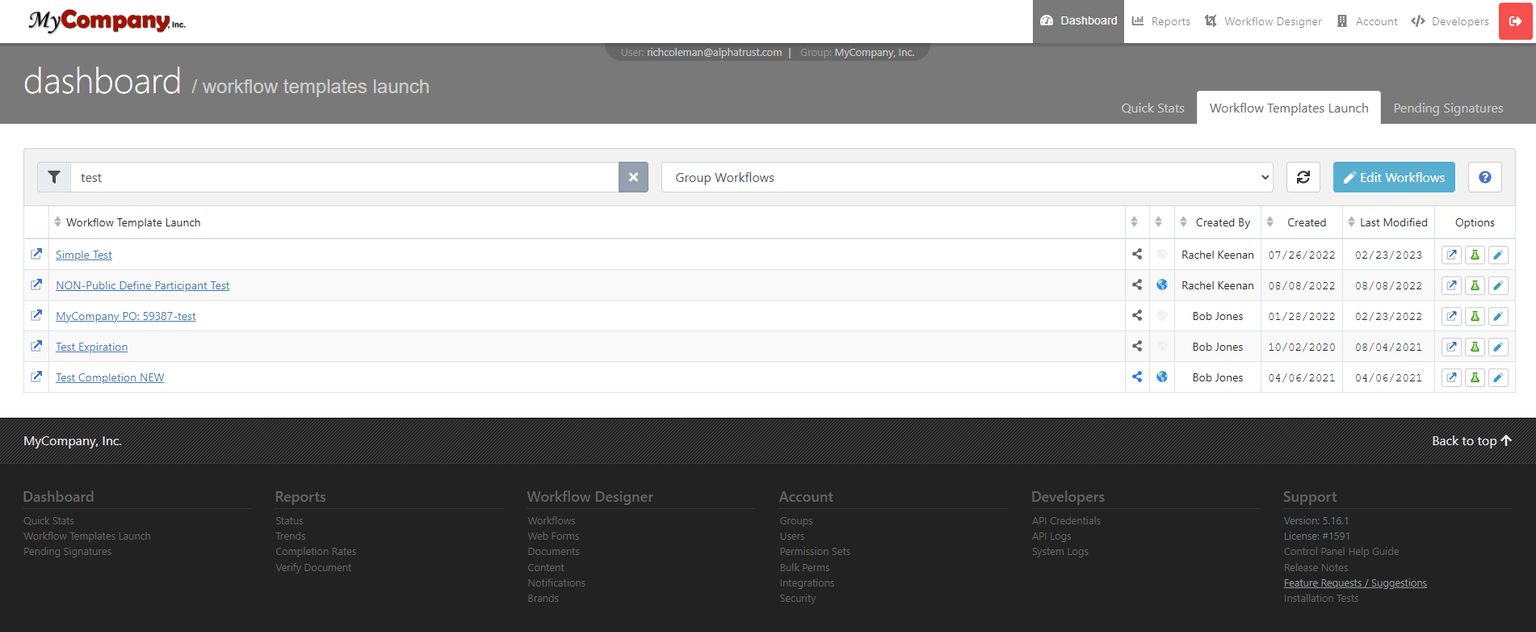Image resolution: width=1536 pixels, height=632 pixels.
Task: Toggle public status globe for NON-Public Define Participant Test
Action: point(1161,285)
